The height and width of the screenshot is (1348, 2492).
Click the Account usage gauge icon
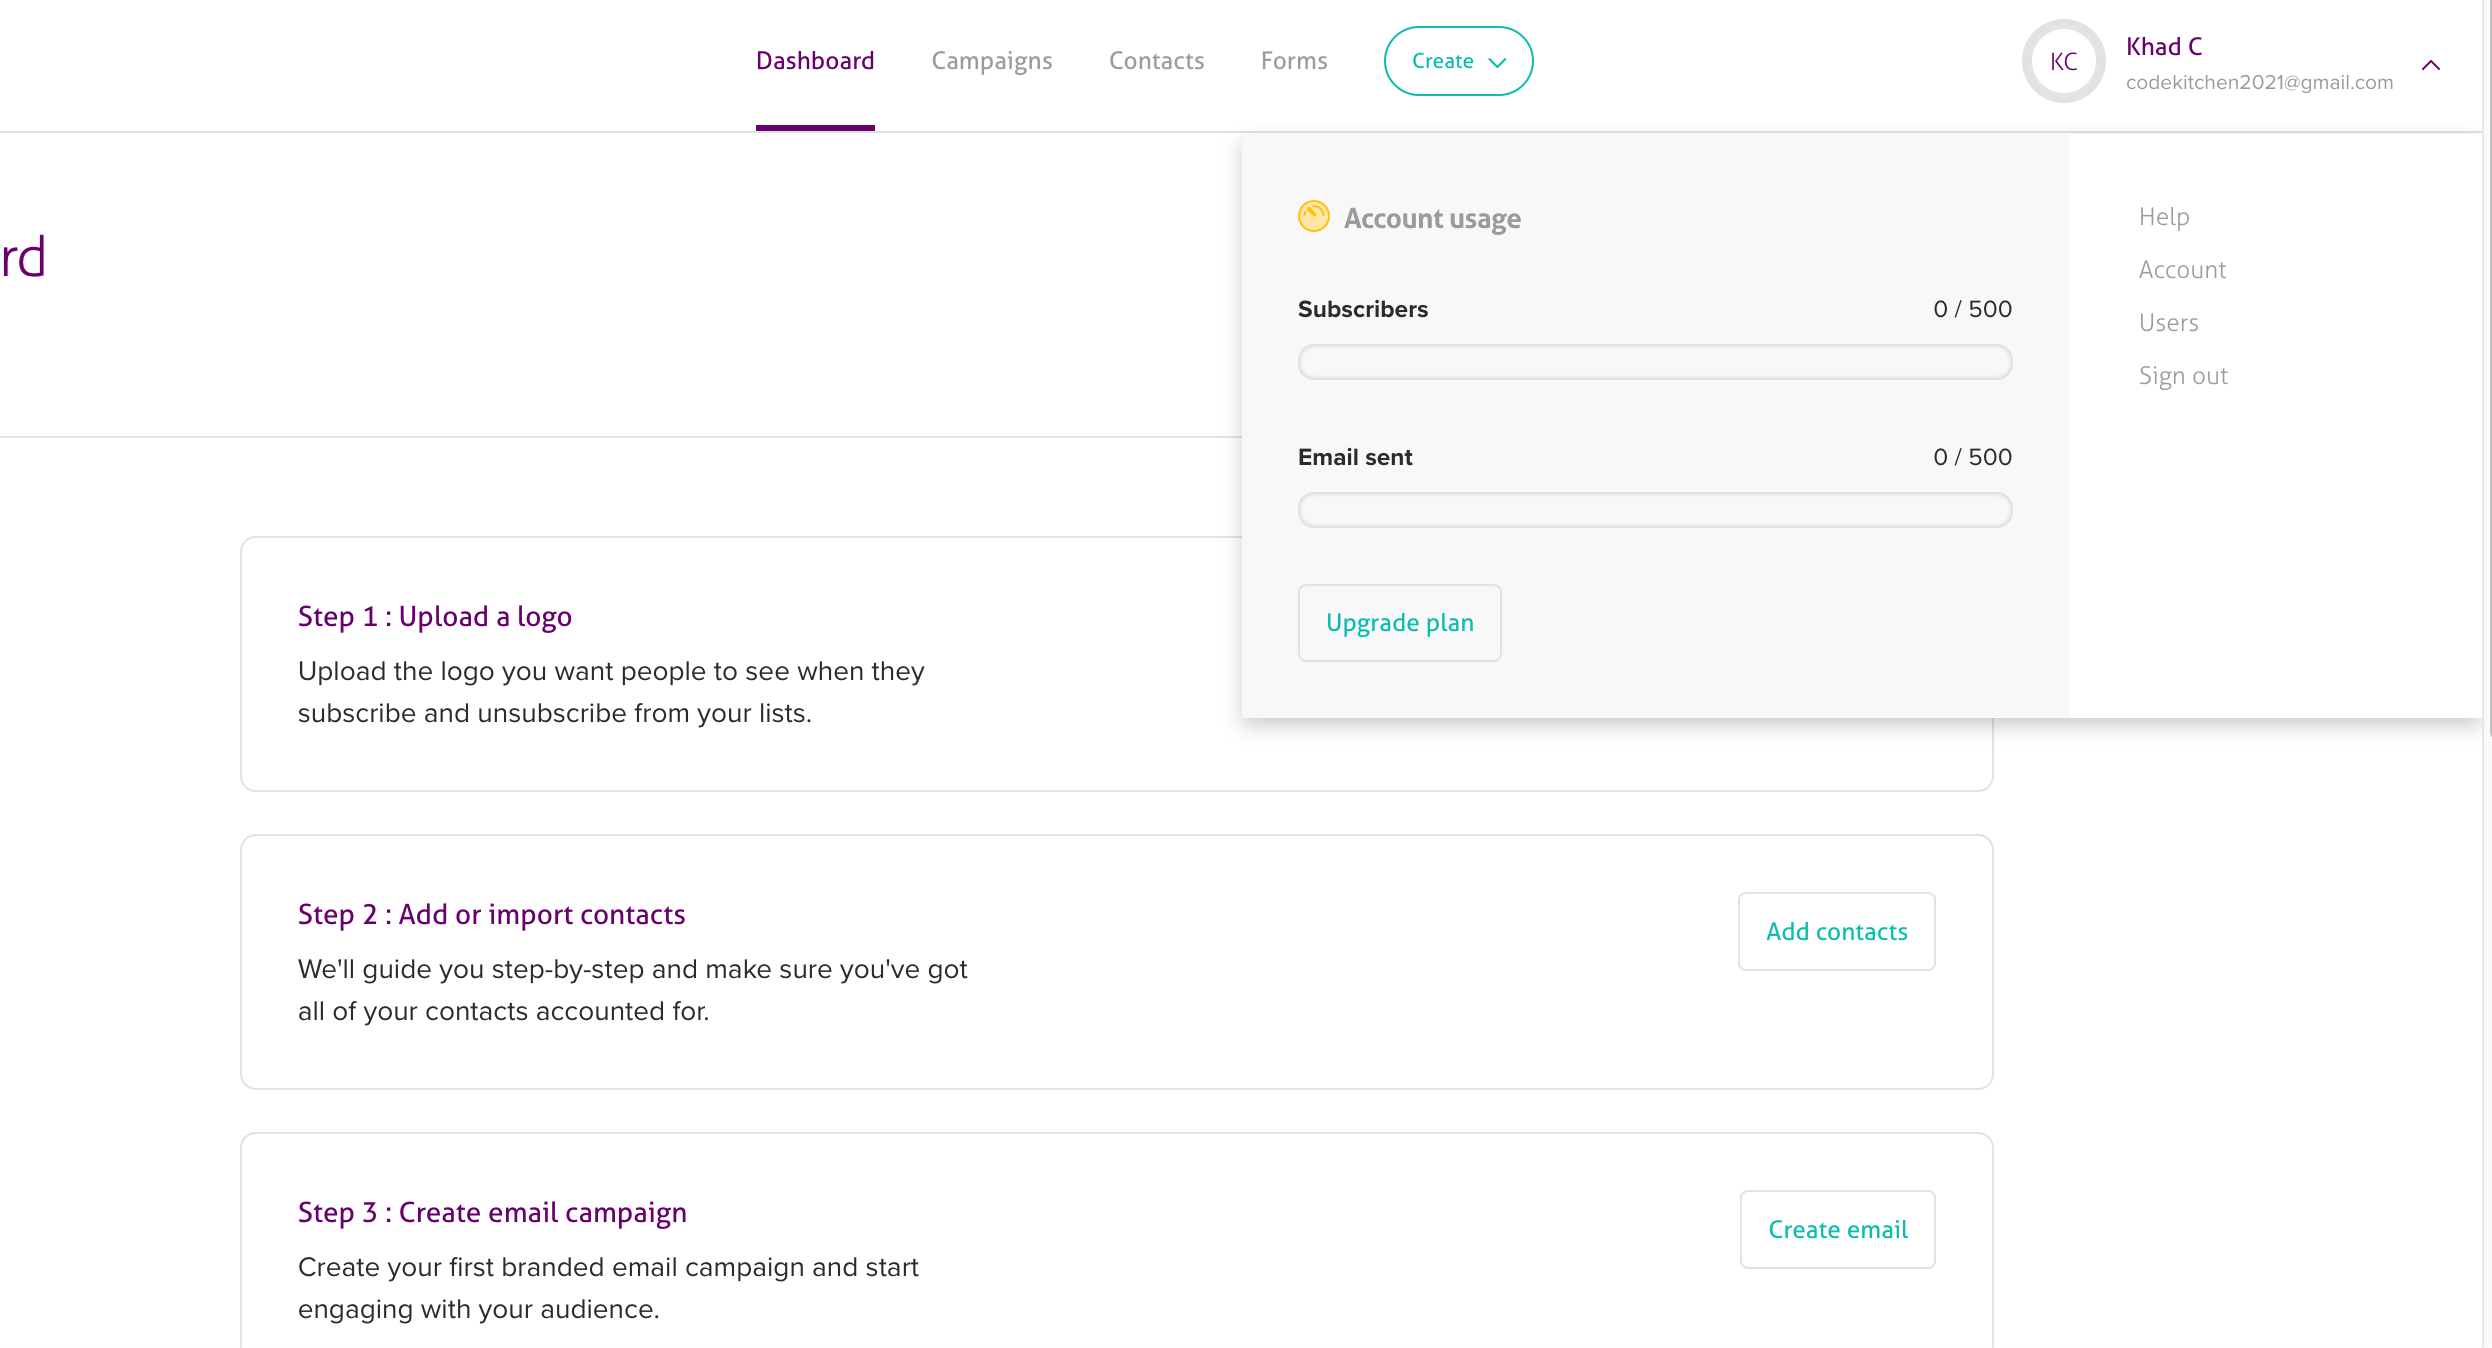[1313, 216]
